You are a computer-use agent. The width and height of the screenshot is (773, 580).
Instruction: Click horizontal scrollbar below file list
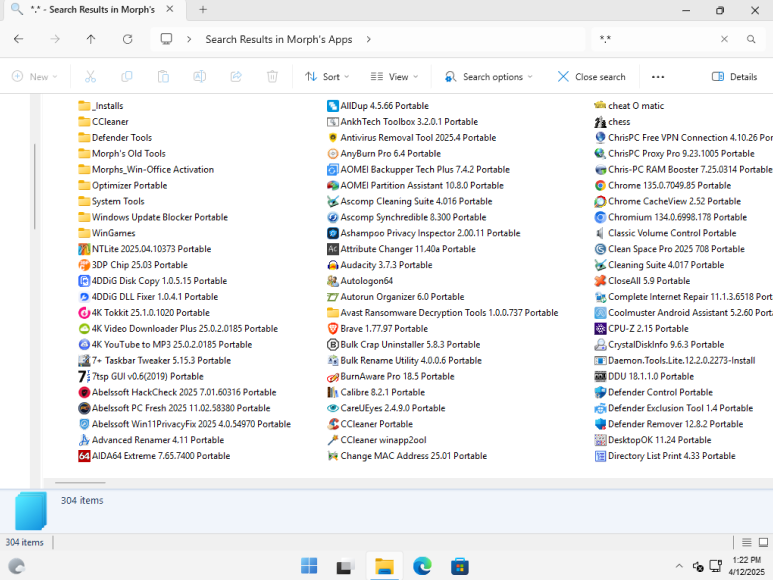[x=80, y=482]
